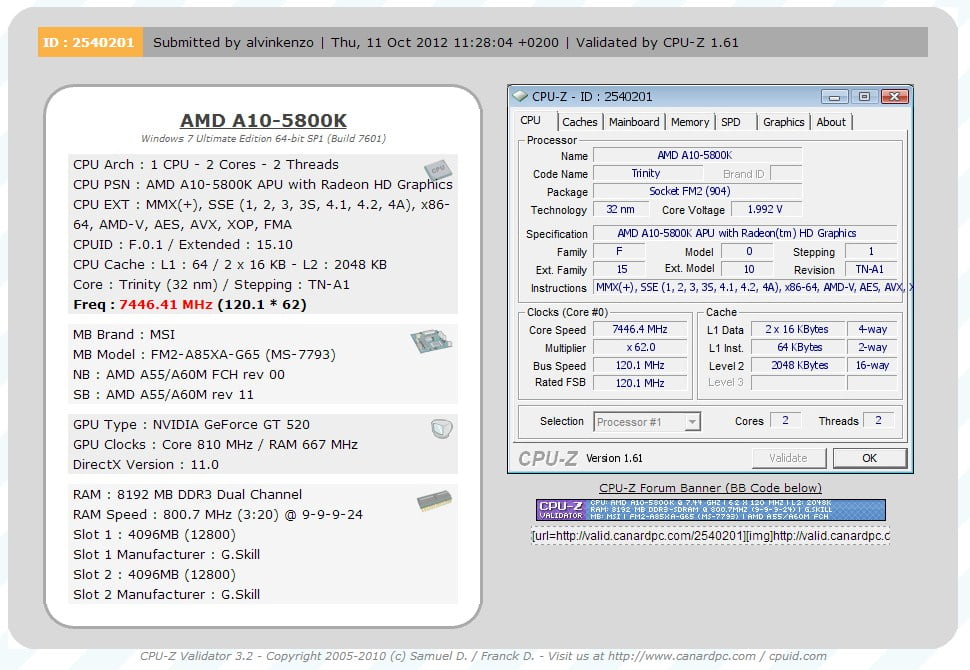Switch to the About tab
This screenshot has height=670, width=970.
click(831, 122)
